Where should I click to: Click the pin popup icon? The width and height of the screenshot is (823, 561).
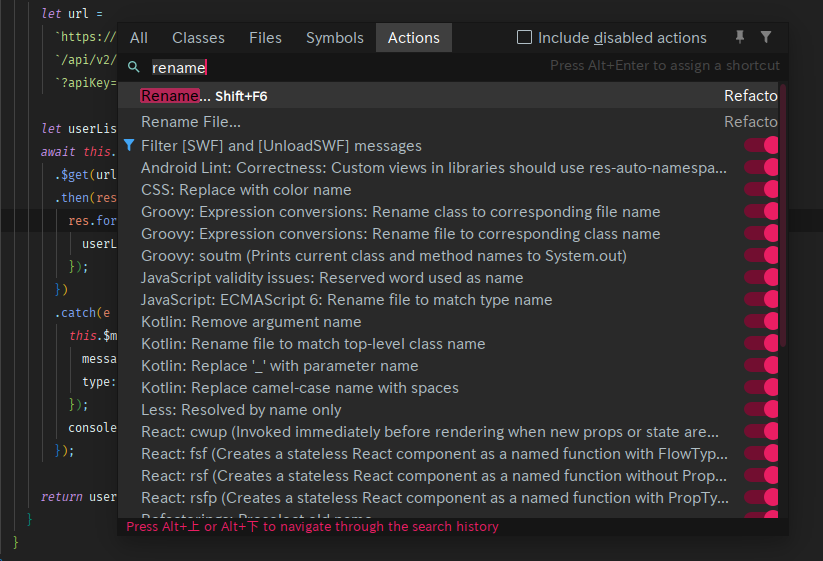pos(740,37)
